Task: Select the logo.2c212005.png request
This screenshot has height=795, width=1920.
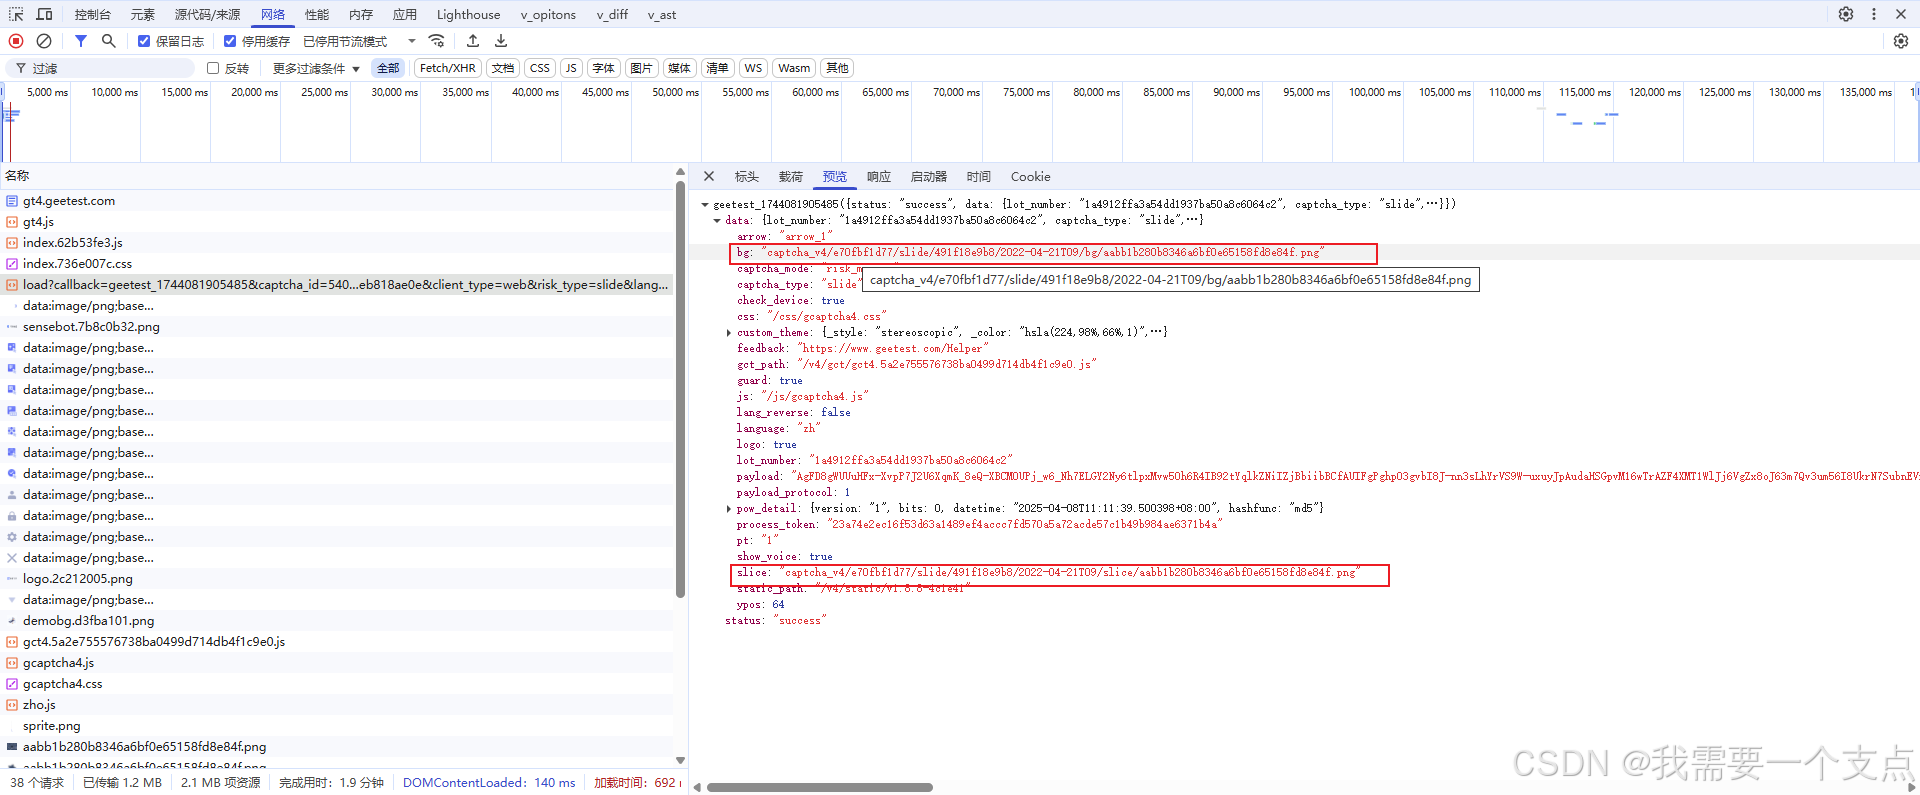Action: pos(336,579)
